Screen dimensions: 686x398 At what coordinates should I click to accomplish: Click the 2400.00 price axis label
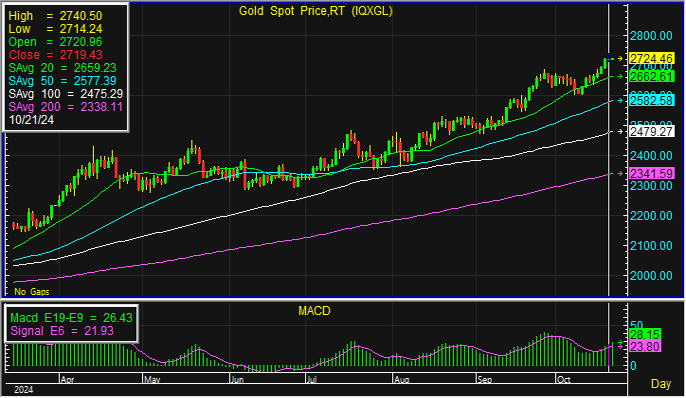click(651, 156)
